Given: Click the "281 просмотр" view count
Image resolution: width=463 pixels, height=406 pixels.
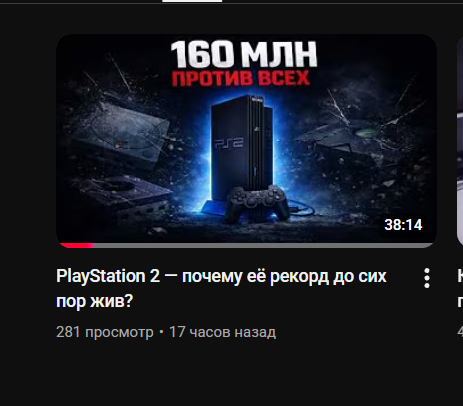Looking at the screenshot, I should tap(105, 332).
